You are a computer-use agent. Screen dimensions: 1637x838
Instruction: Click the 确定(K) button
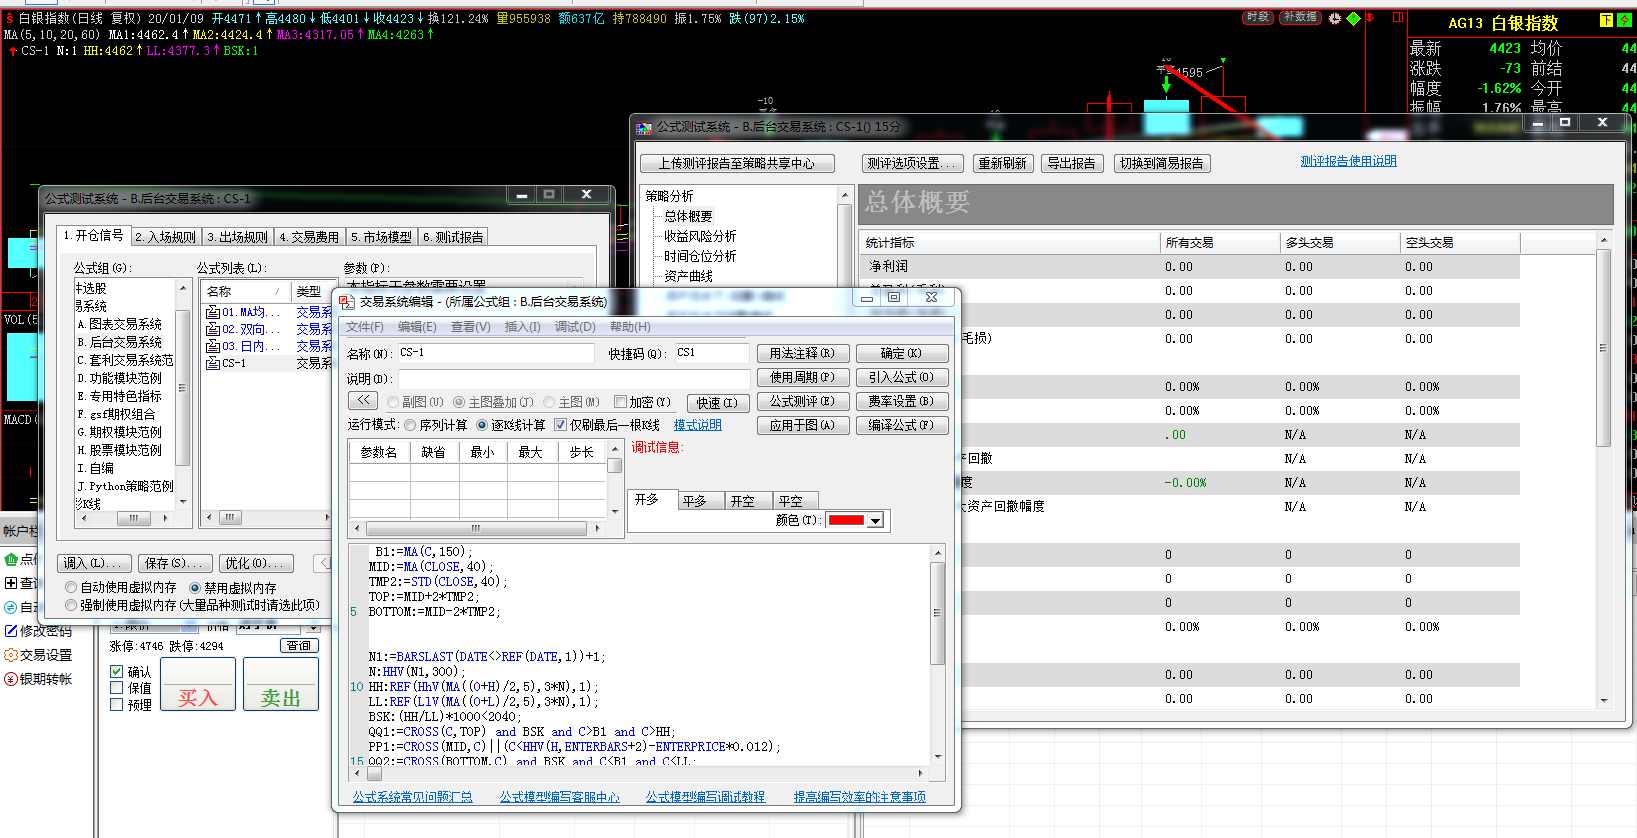coord(902,353)
